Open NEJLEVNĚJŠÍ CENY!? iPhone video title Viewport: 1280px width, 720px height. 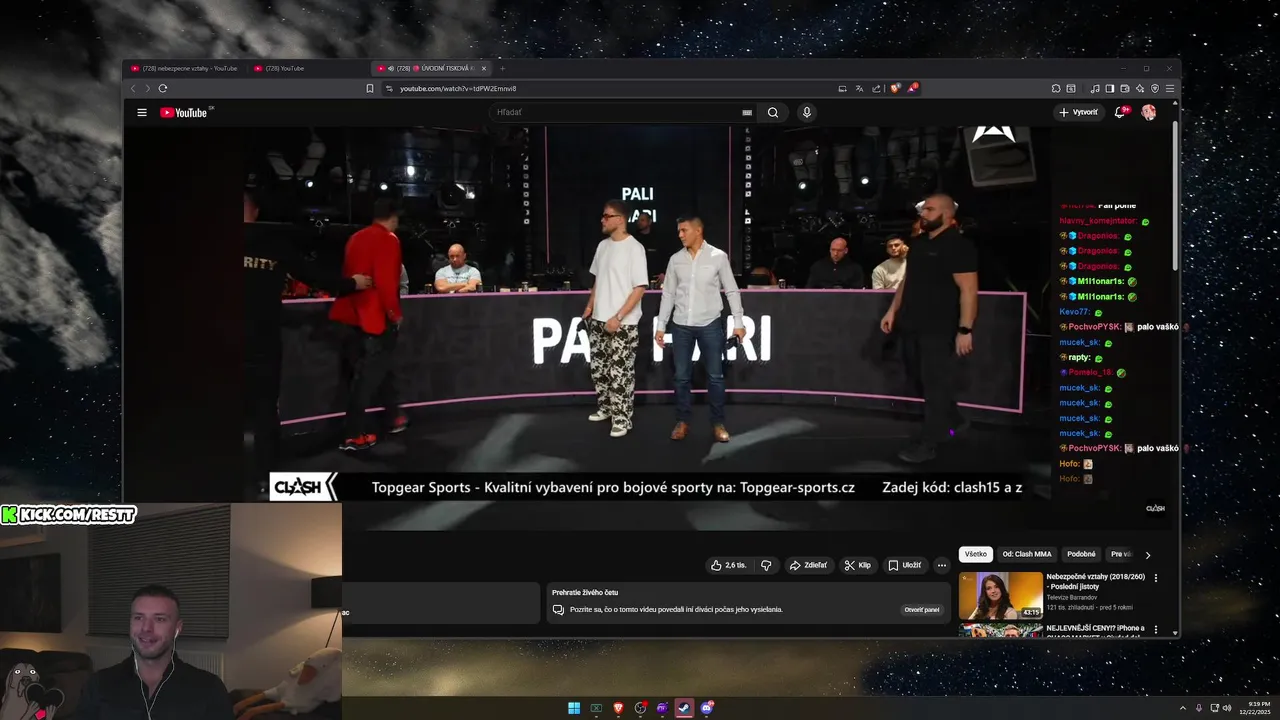pos(1097,630)
